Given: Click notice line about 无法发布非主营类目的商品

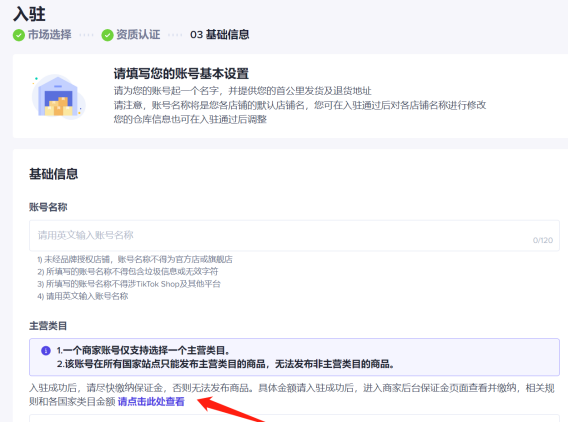Looking at the screenshot, I should pyautogui.click(x=225, y=364).
